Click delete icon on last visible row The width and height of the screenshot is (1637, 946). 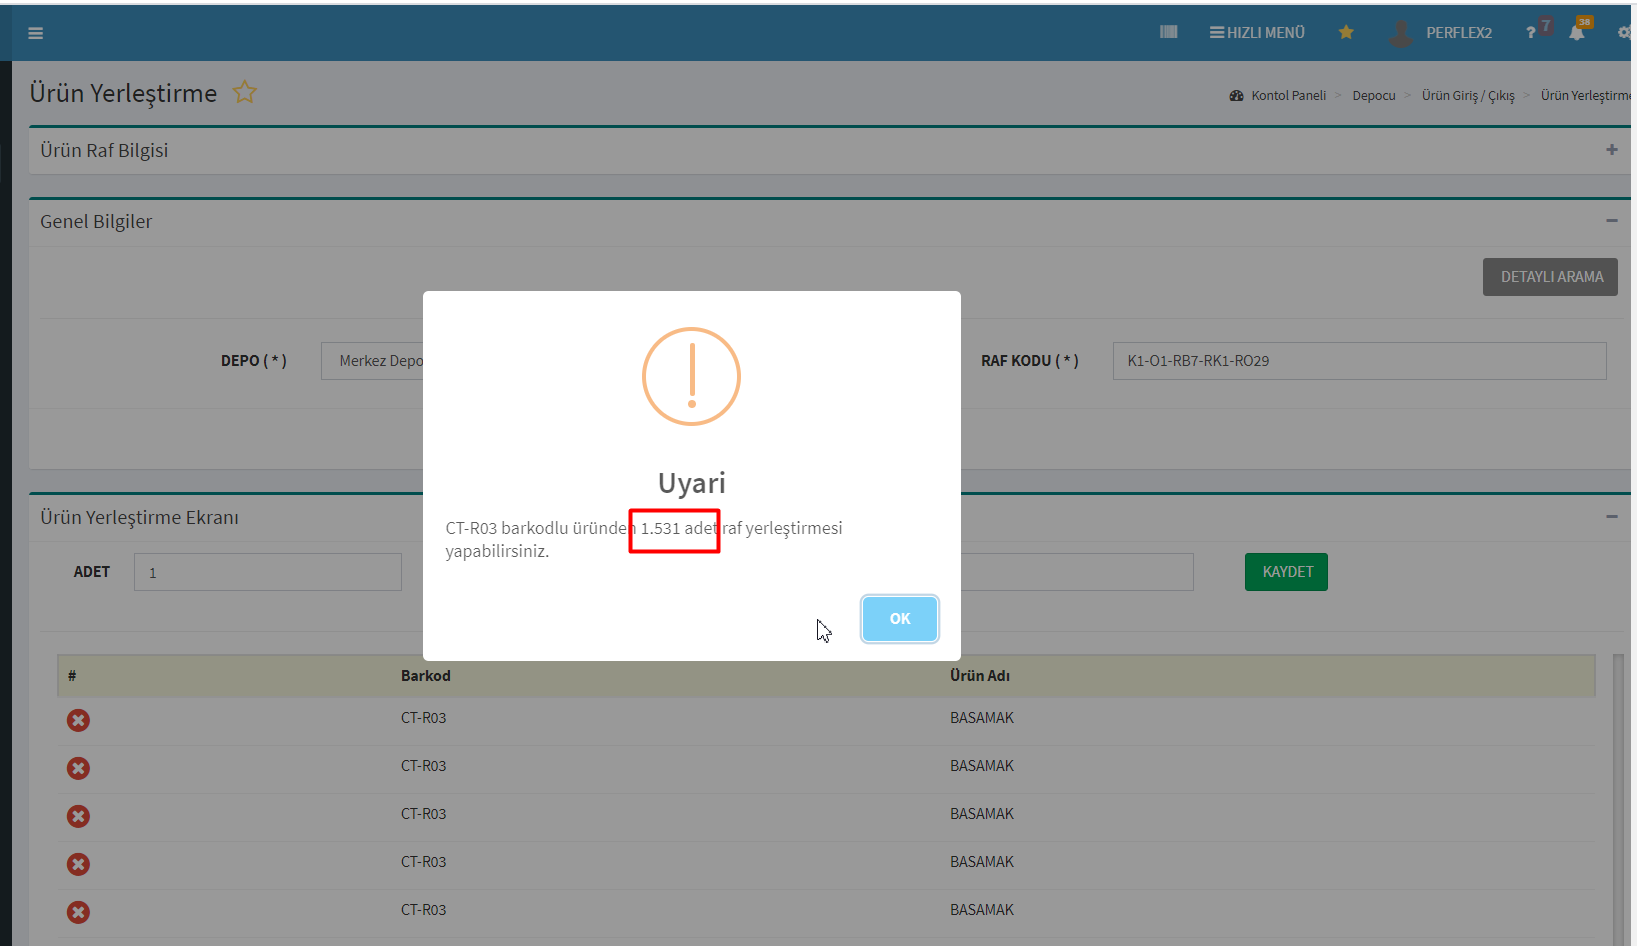(x=78, y=912)
